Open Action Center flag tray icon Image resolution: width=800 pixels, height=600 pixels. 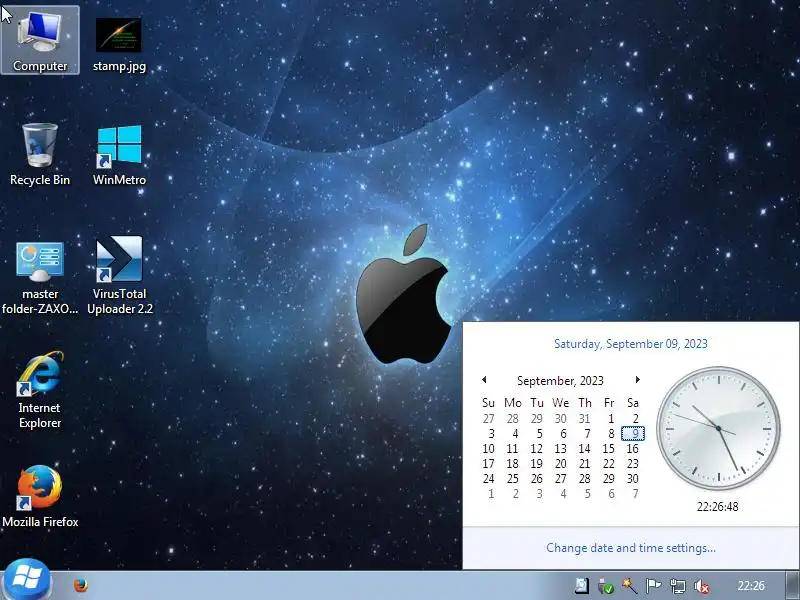pos(653,586)
